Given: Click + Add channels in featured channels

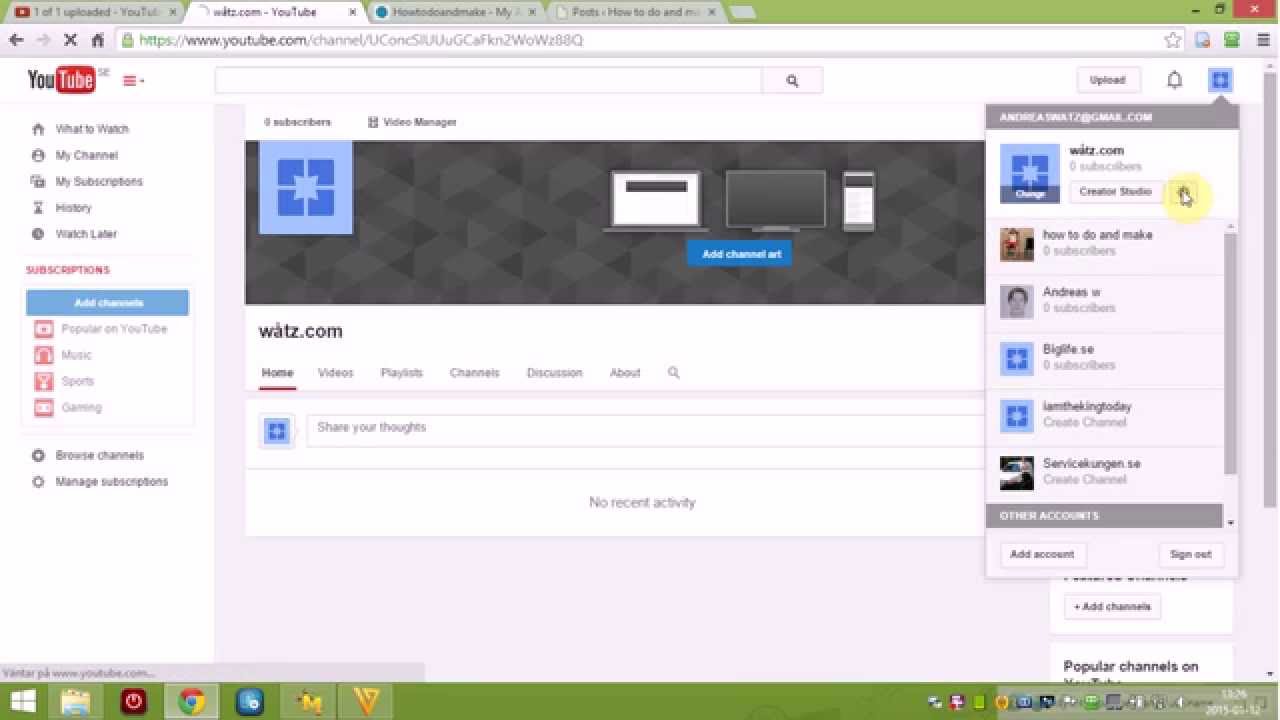Looking at the screenshot, I should [1113, 607].
